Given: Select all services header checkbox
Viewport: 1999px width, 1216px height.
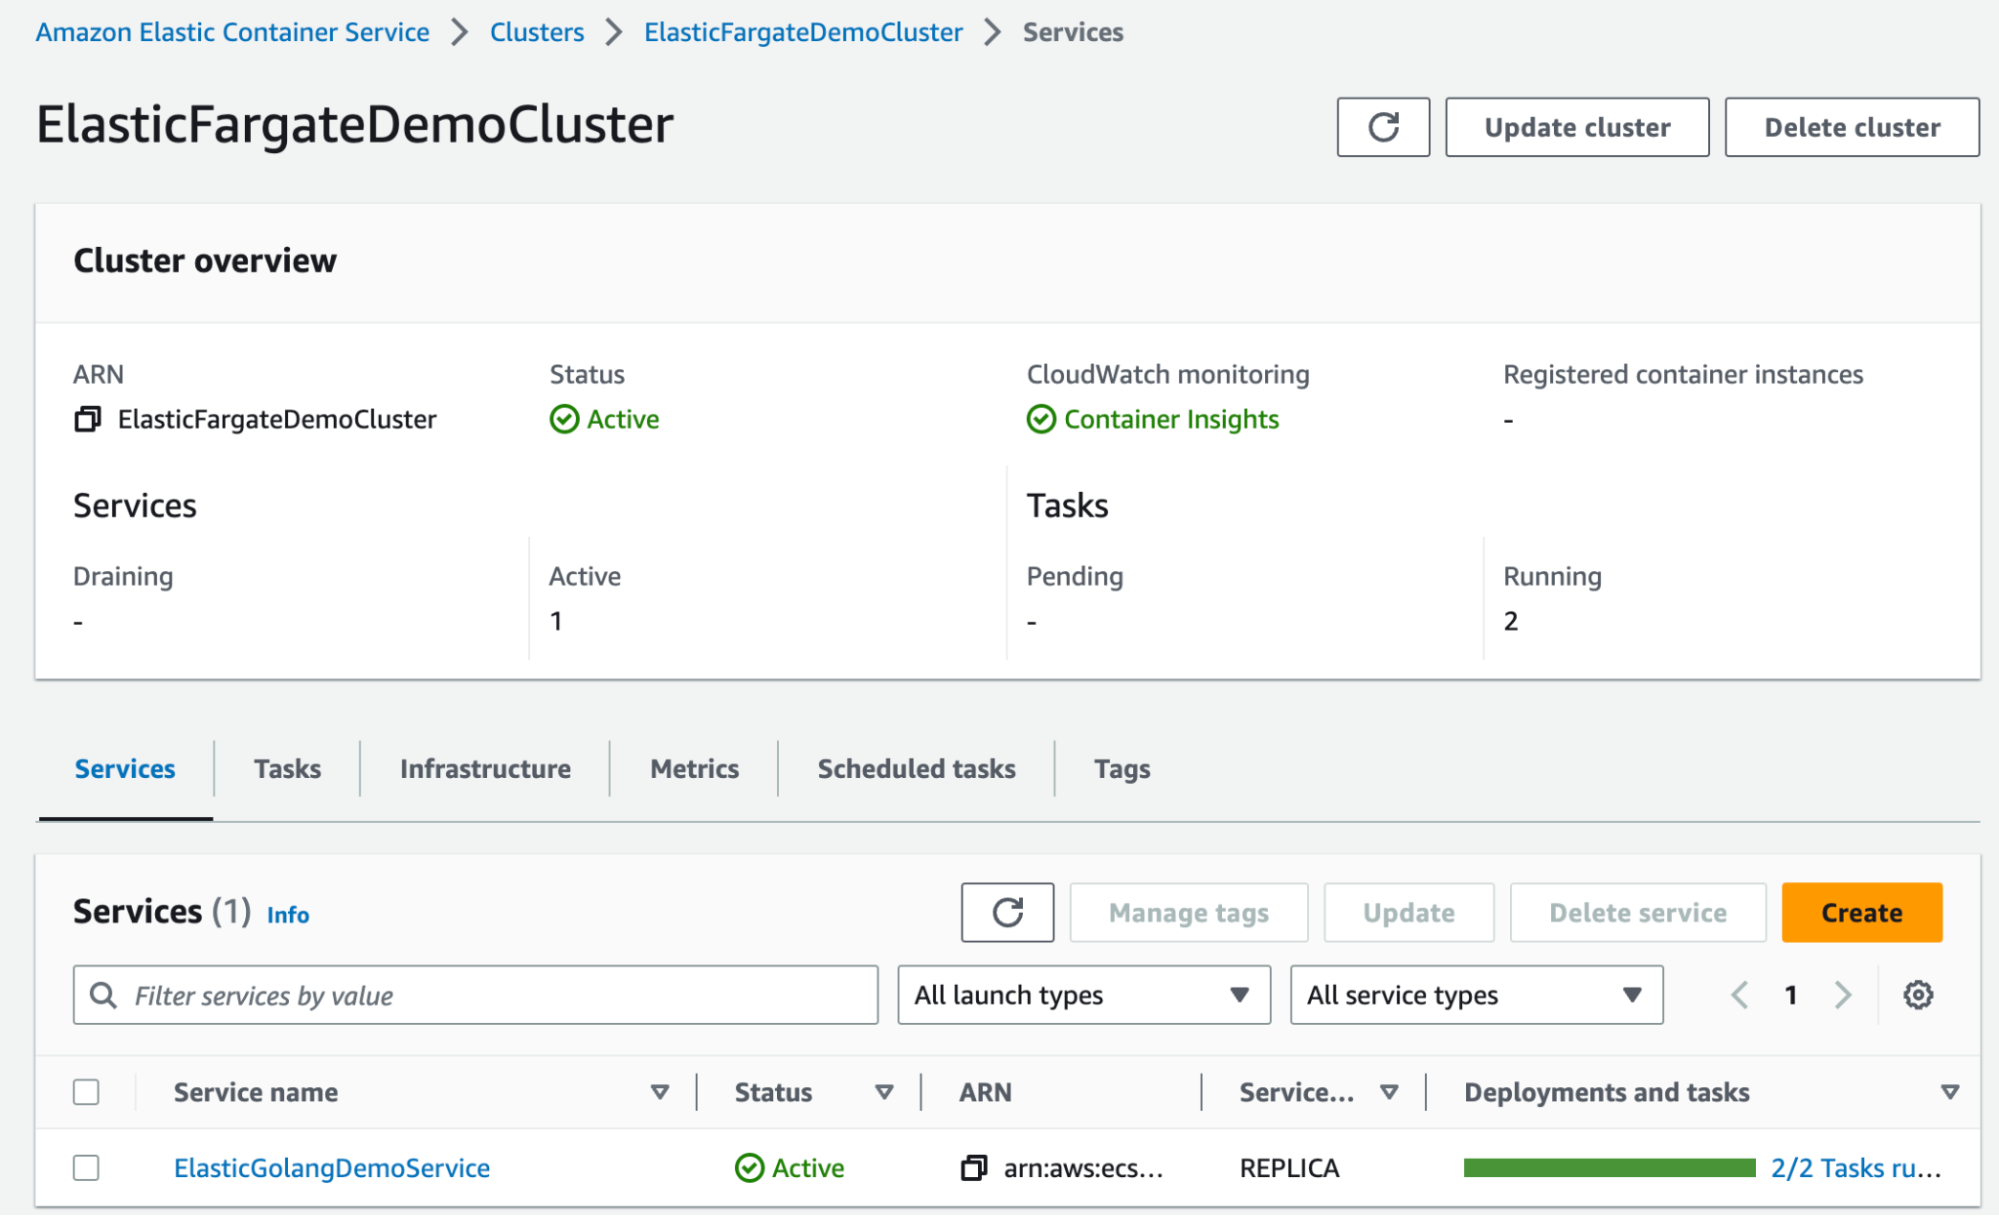Looking at the screenshot, I should click(87, 1092).
